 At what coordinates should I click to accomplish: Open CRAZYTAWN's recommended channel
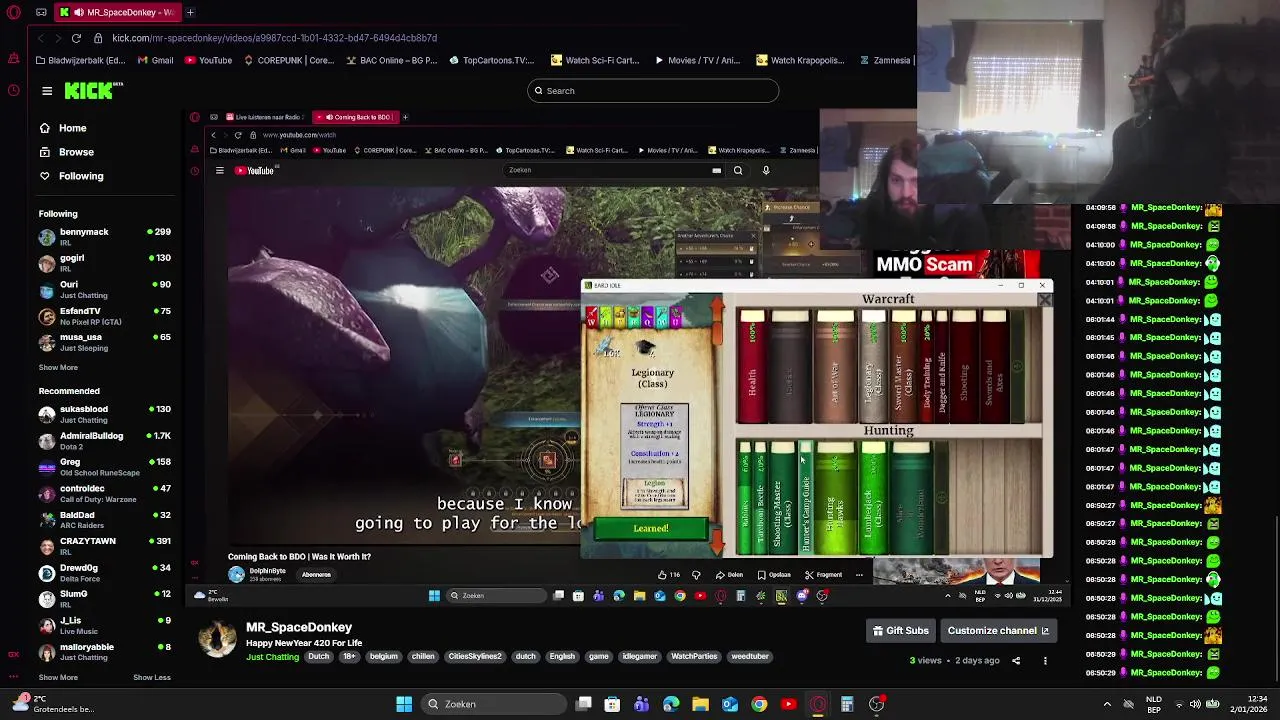[x=105, y=546]
